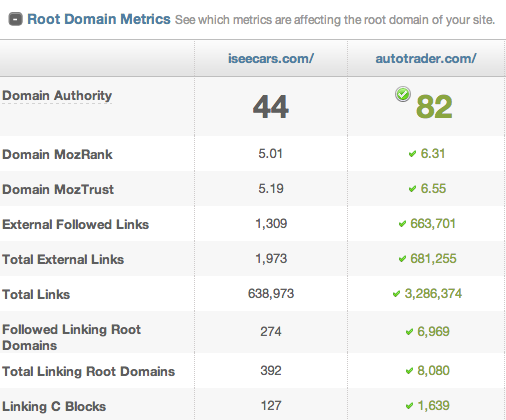Screen dimensions: 506x420
Task: Select the value 3,286,374
Action: pos(433,294)
